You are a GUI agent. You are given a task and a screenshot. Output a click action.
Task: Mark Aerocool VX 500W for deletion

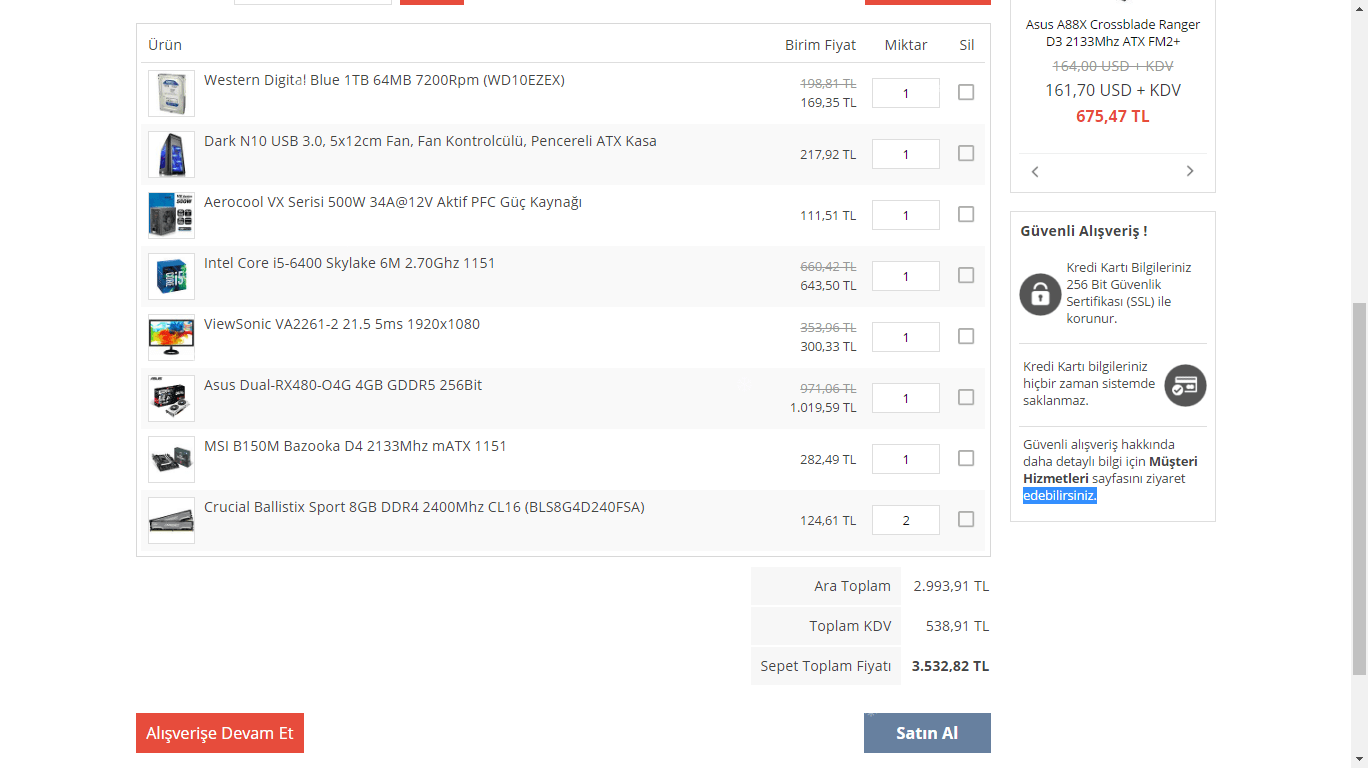click(x=966, y=214)
